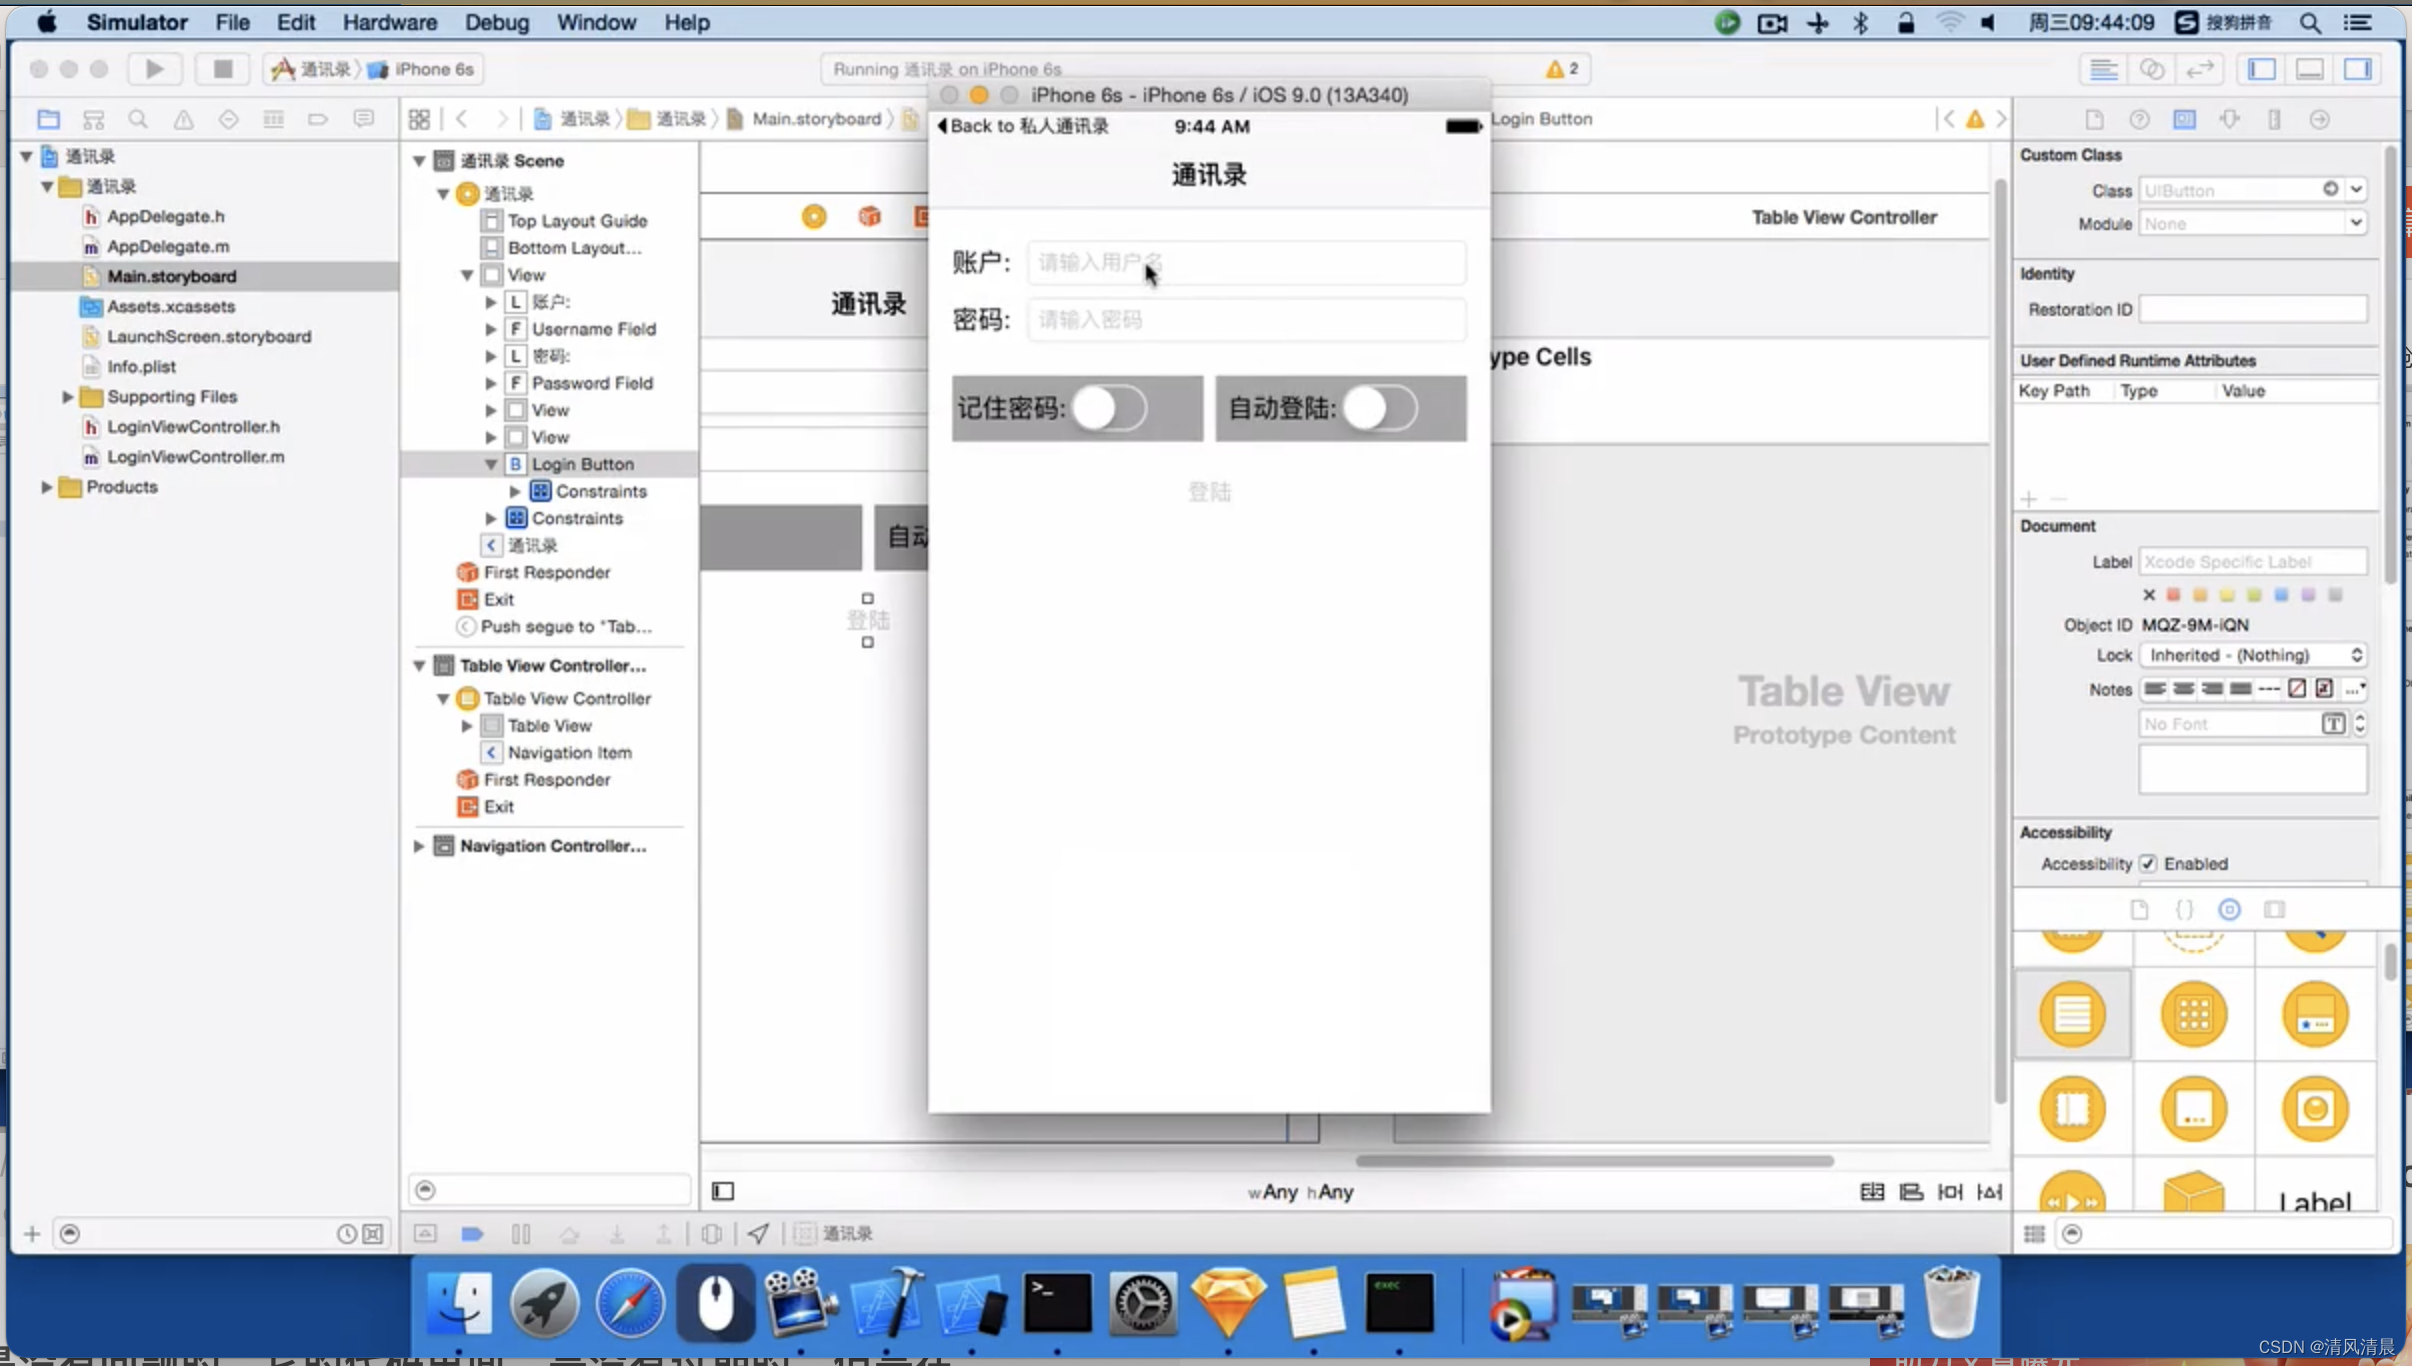Enable Accessibility checkbox in inspector

coord(2149,863)
